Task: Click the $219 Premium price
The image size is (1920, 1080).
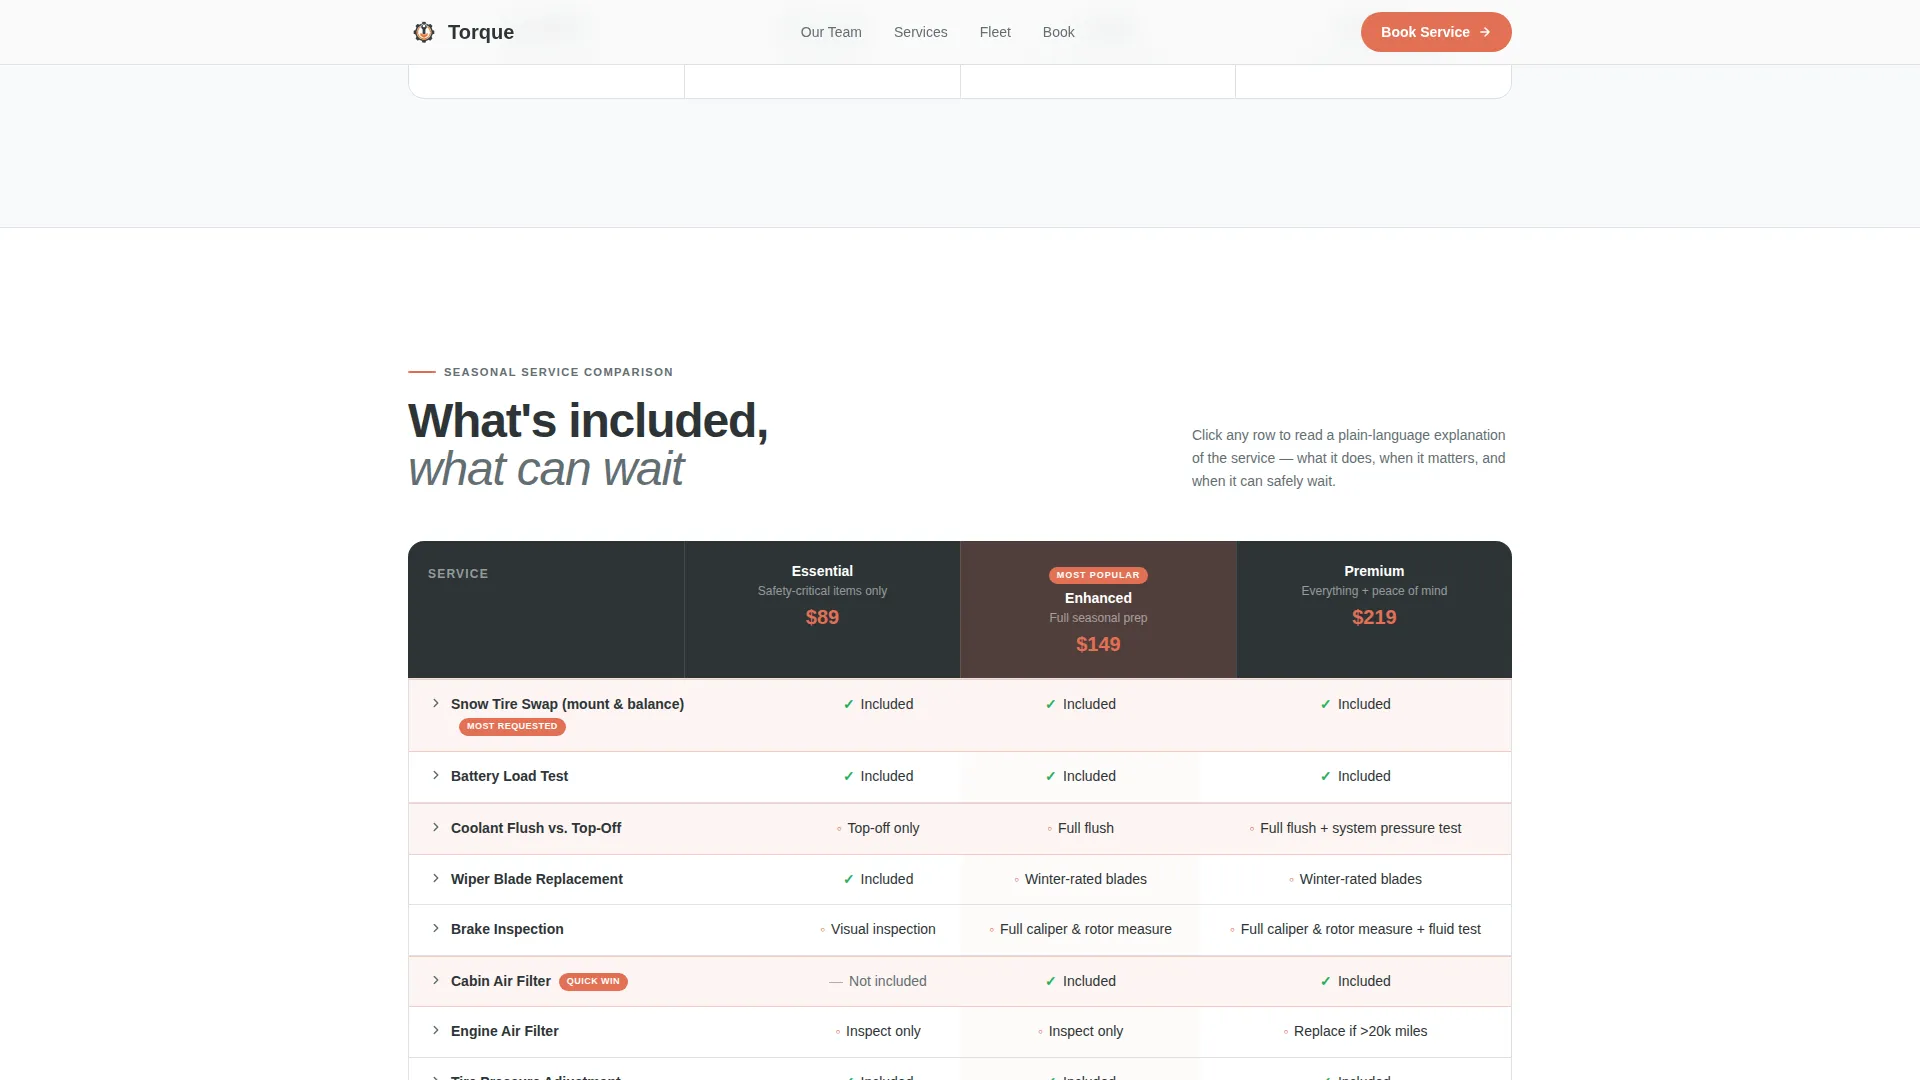Action: coord(1374,618)
